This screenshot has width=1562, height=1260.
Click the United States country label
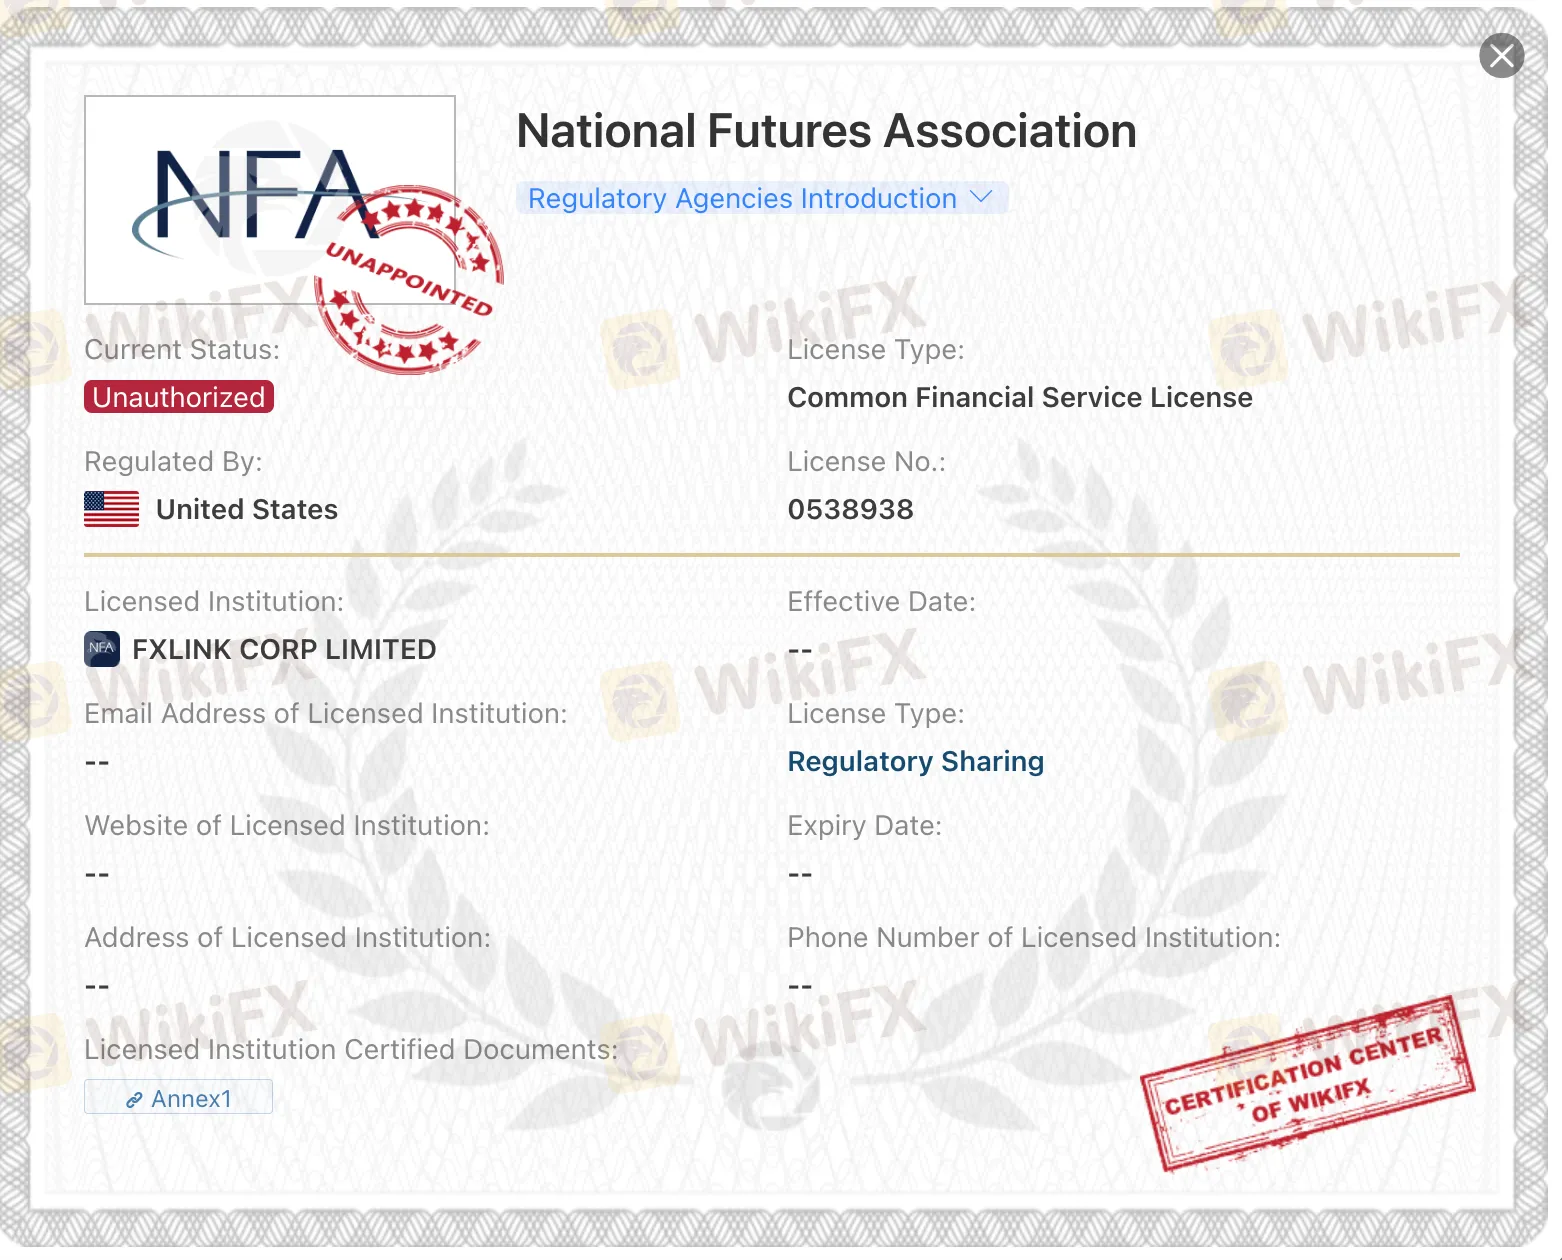(x=247, y=510)
